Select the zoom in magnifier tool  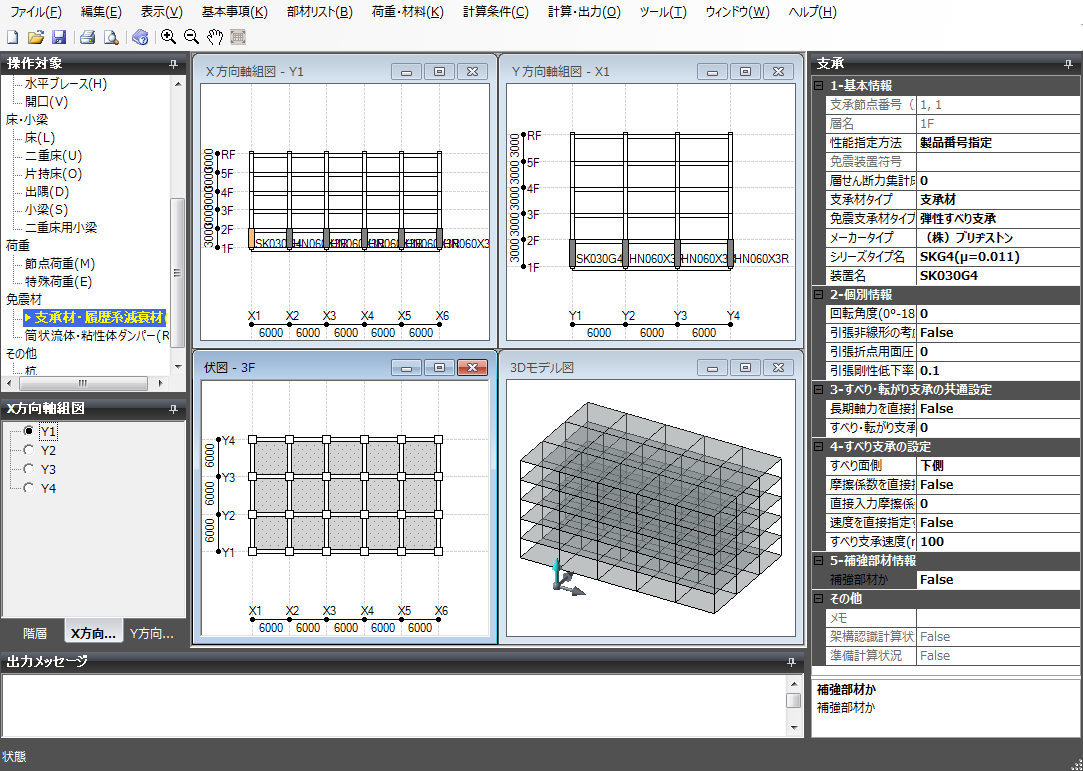(x=168, y=37)
